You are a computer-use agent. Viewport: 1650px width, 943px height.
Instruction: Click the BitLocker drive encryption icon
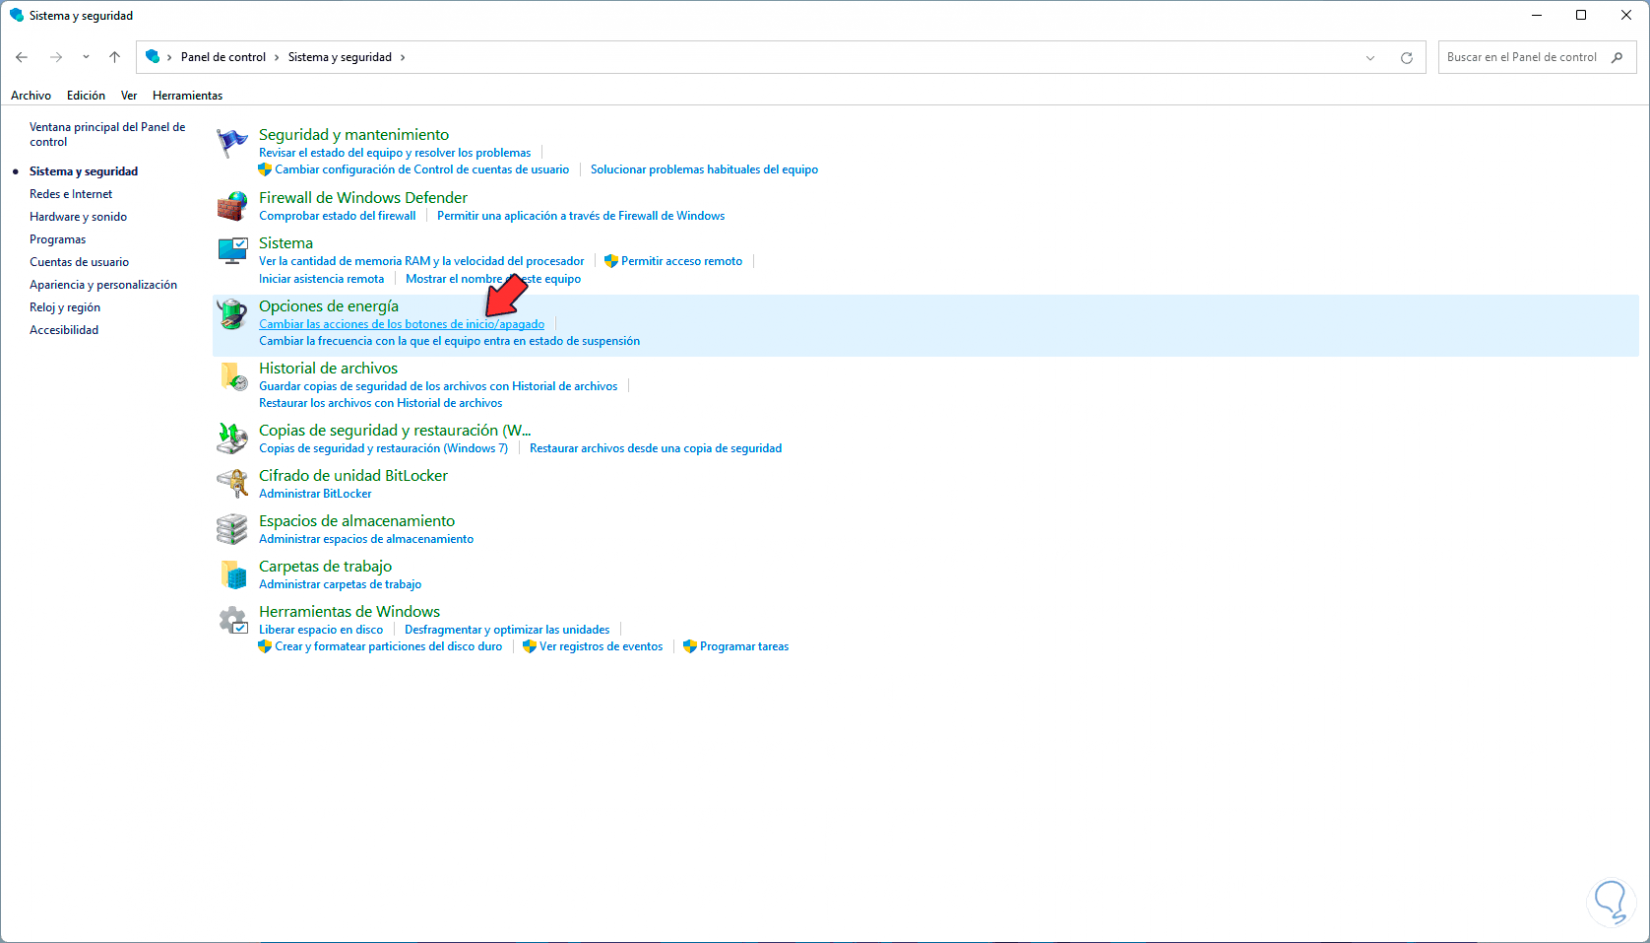232,484
